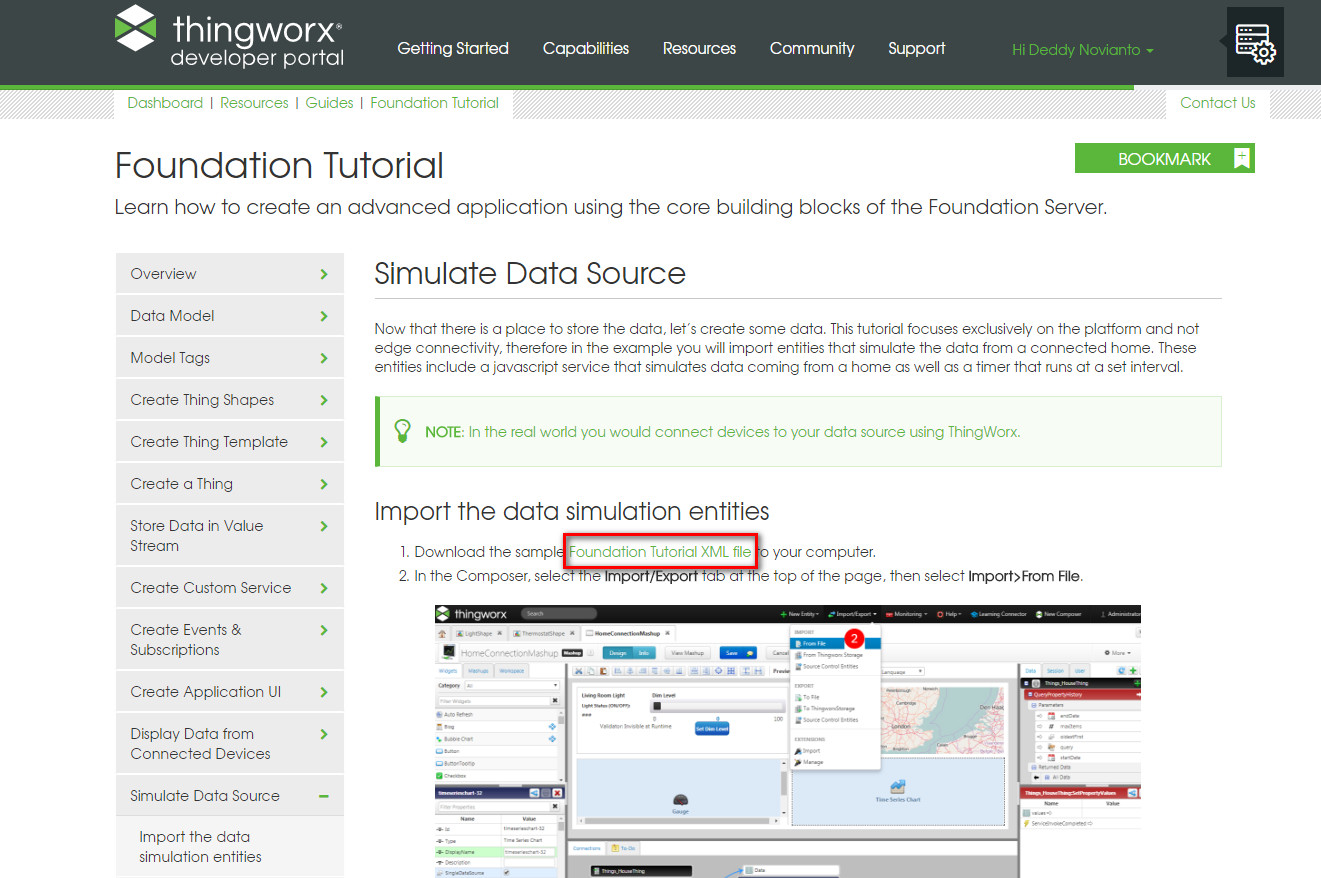Expand the Model Tags section chevron
This screenshot has width=1321, height=878.
pyautogui.click(x=324, y=358)
